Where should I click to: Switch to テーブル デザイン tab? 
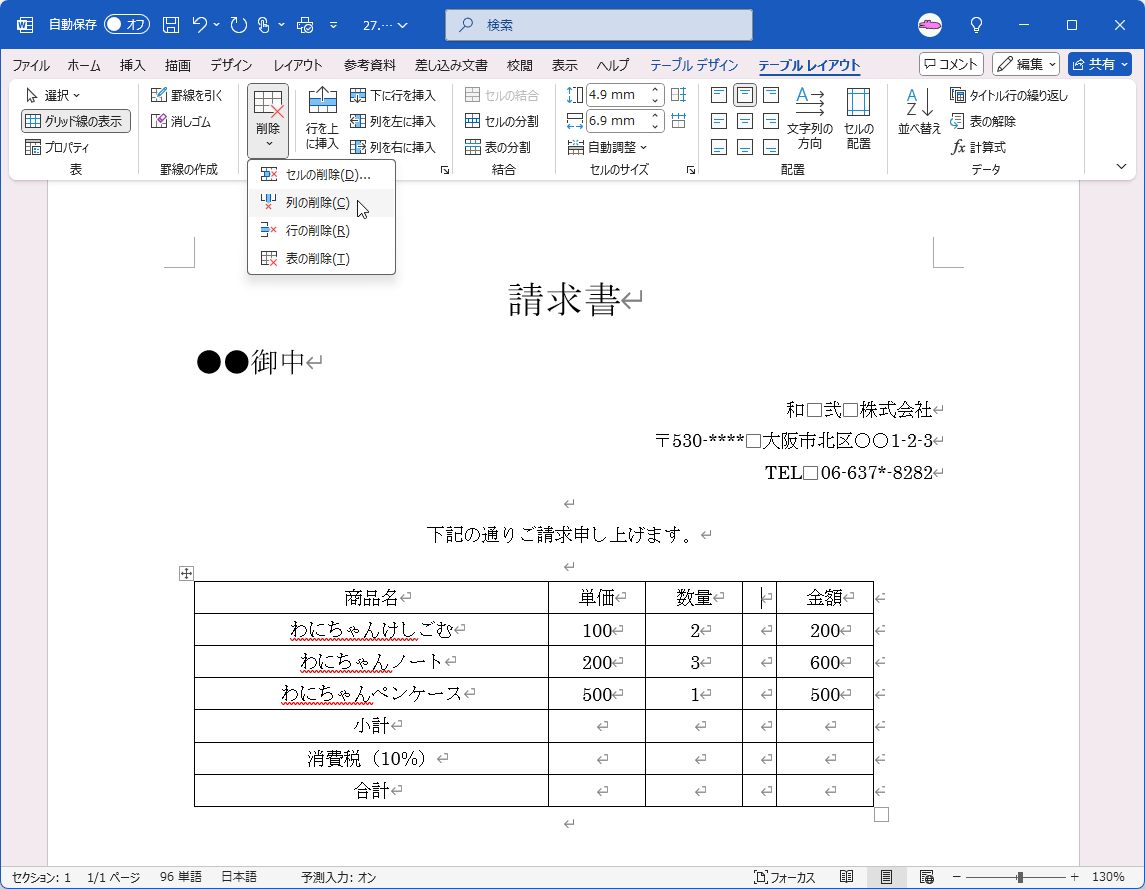click(694, 65)
